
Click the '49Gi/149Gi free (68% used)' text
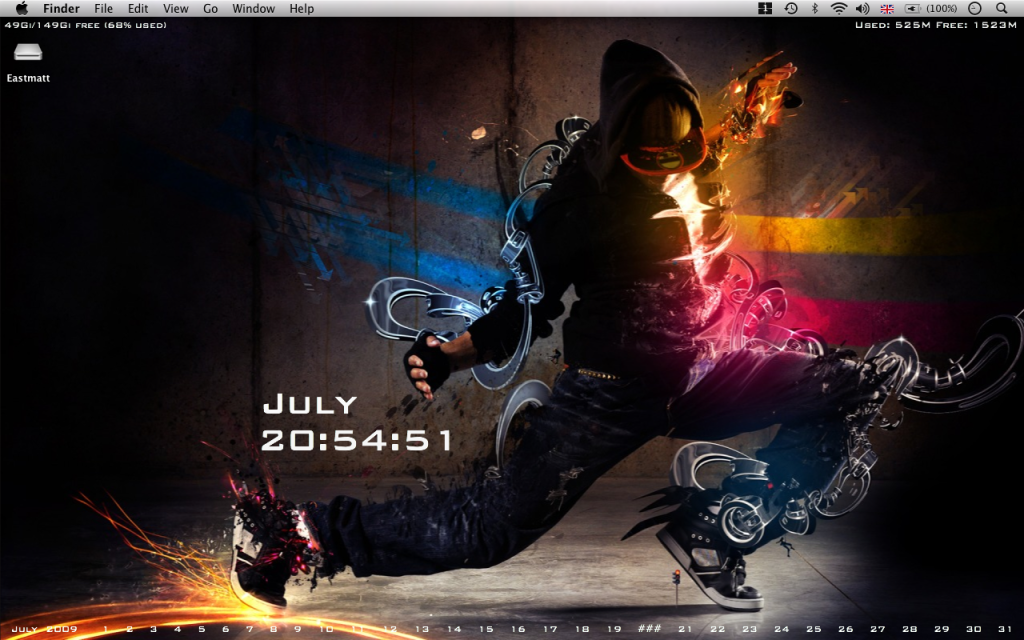tap(86, 25)
